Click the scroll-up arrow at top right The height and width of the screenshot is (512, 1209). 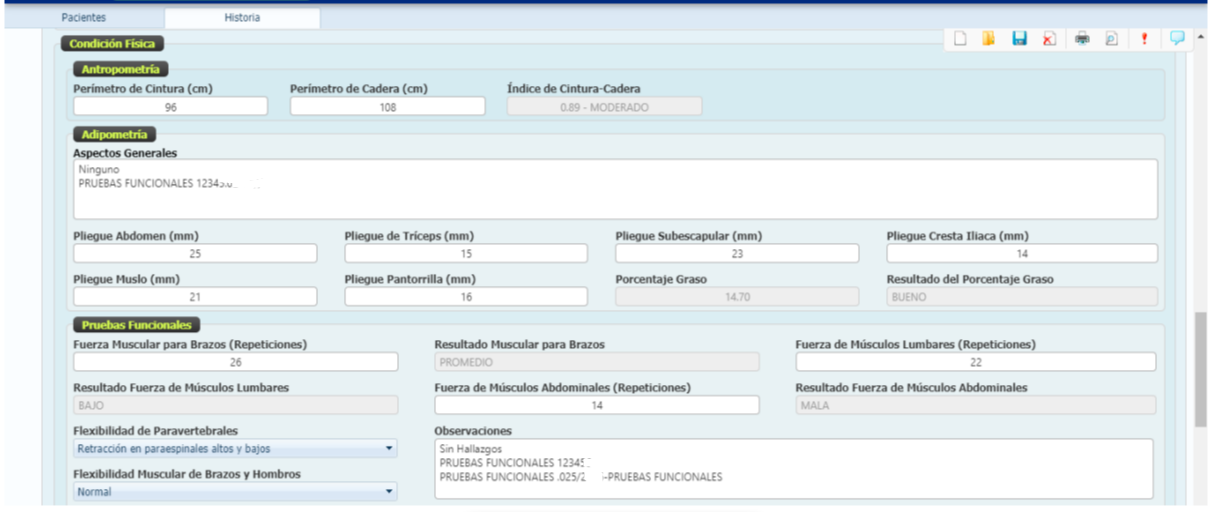(1200, 37)
